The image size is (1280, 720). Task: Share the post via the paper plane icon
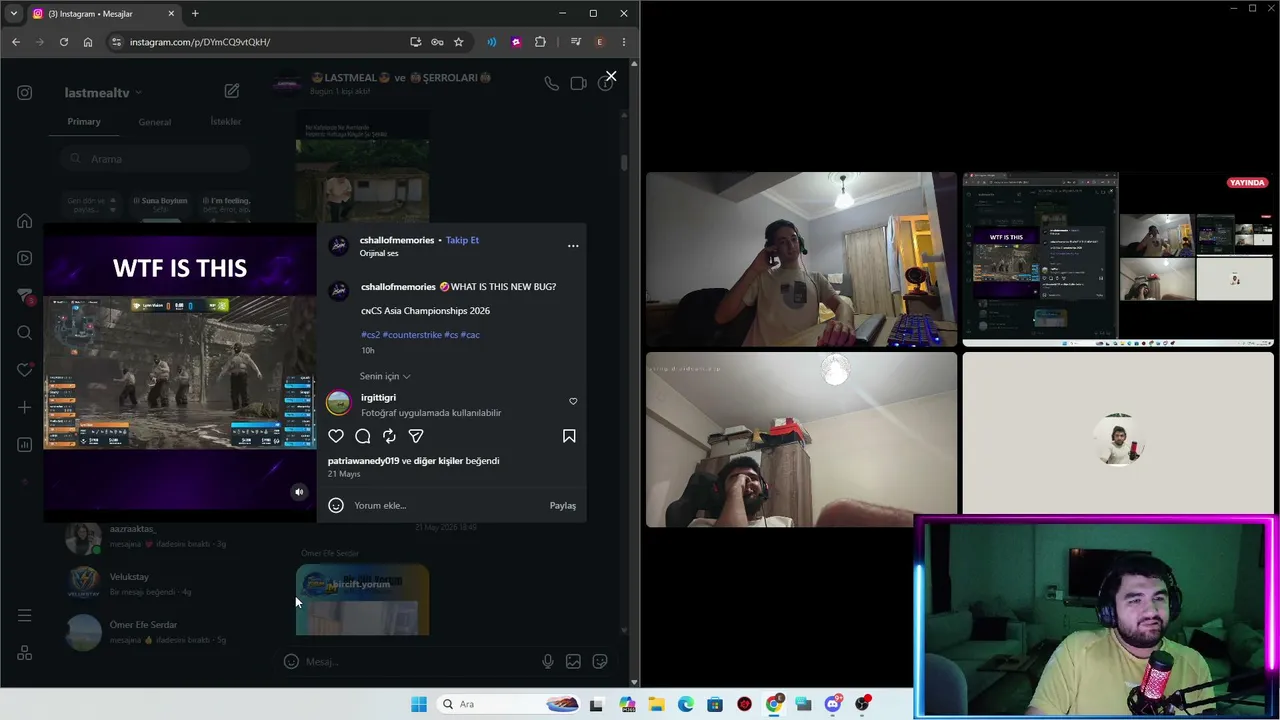tap(416, 436)
